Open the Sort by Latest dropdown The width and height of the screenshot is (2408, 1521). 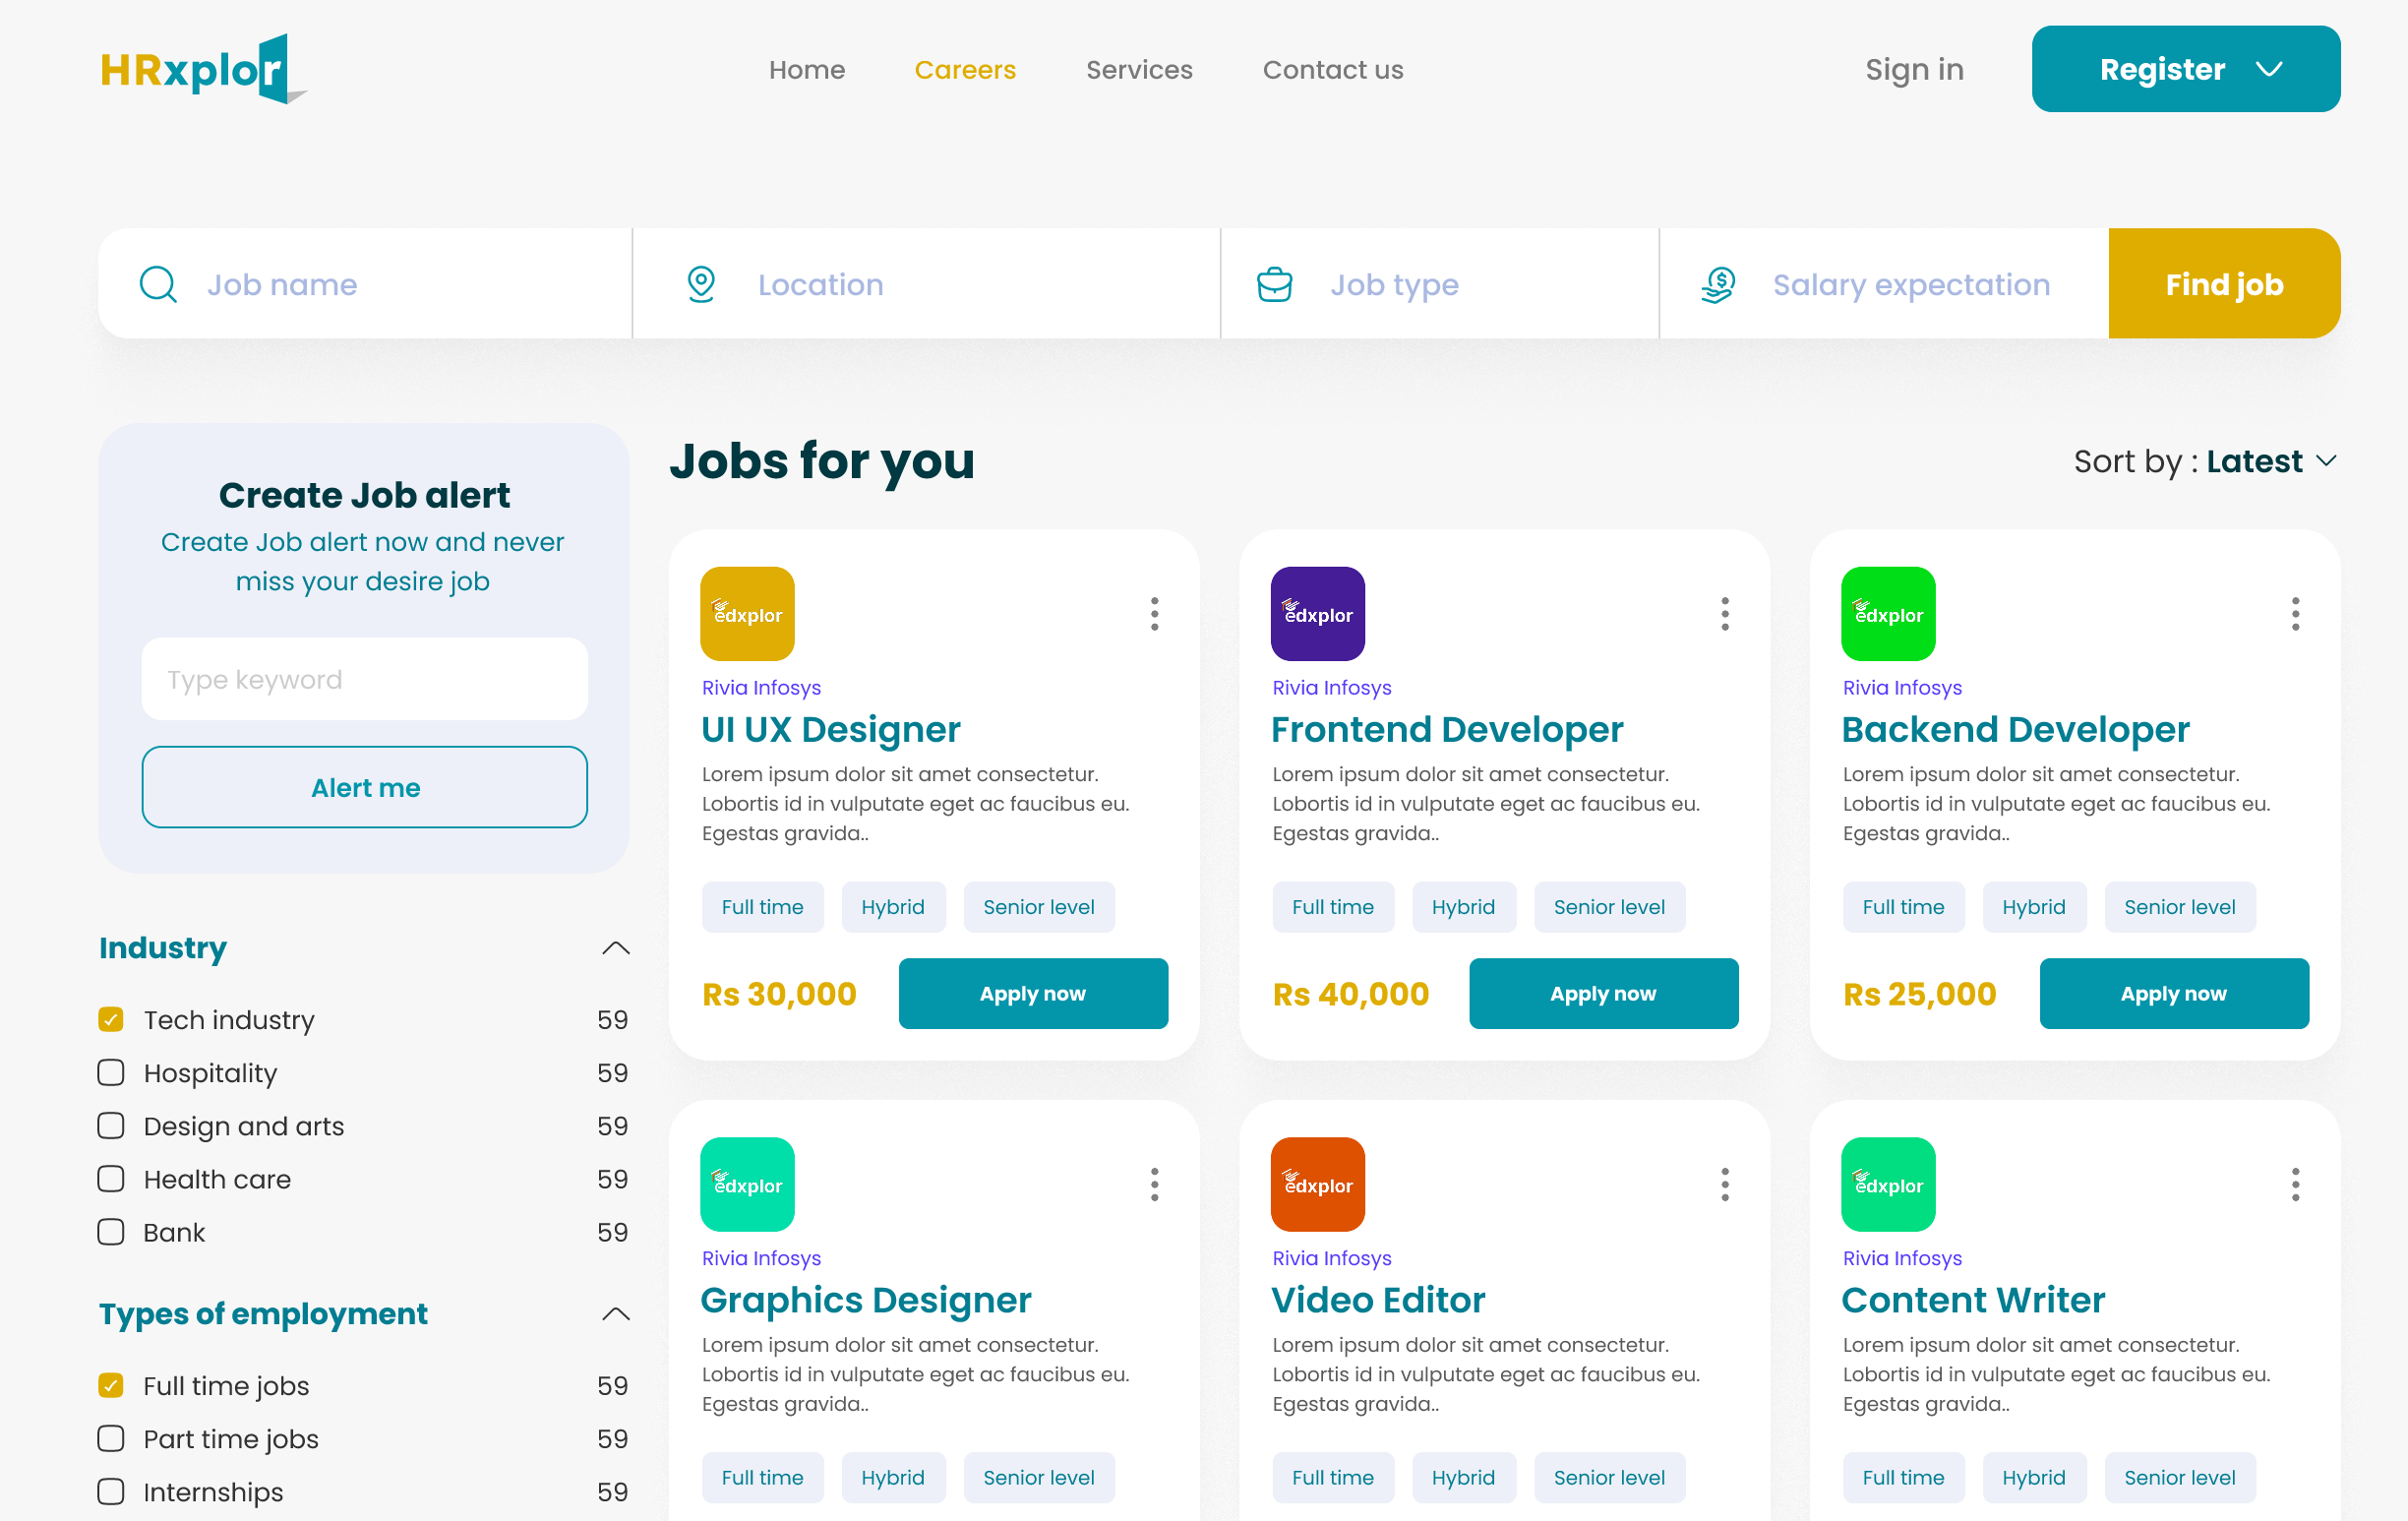click(2205, 461)
